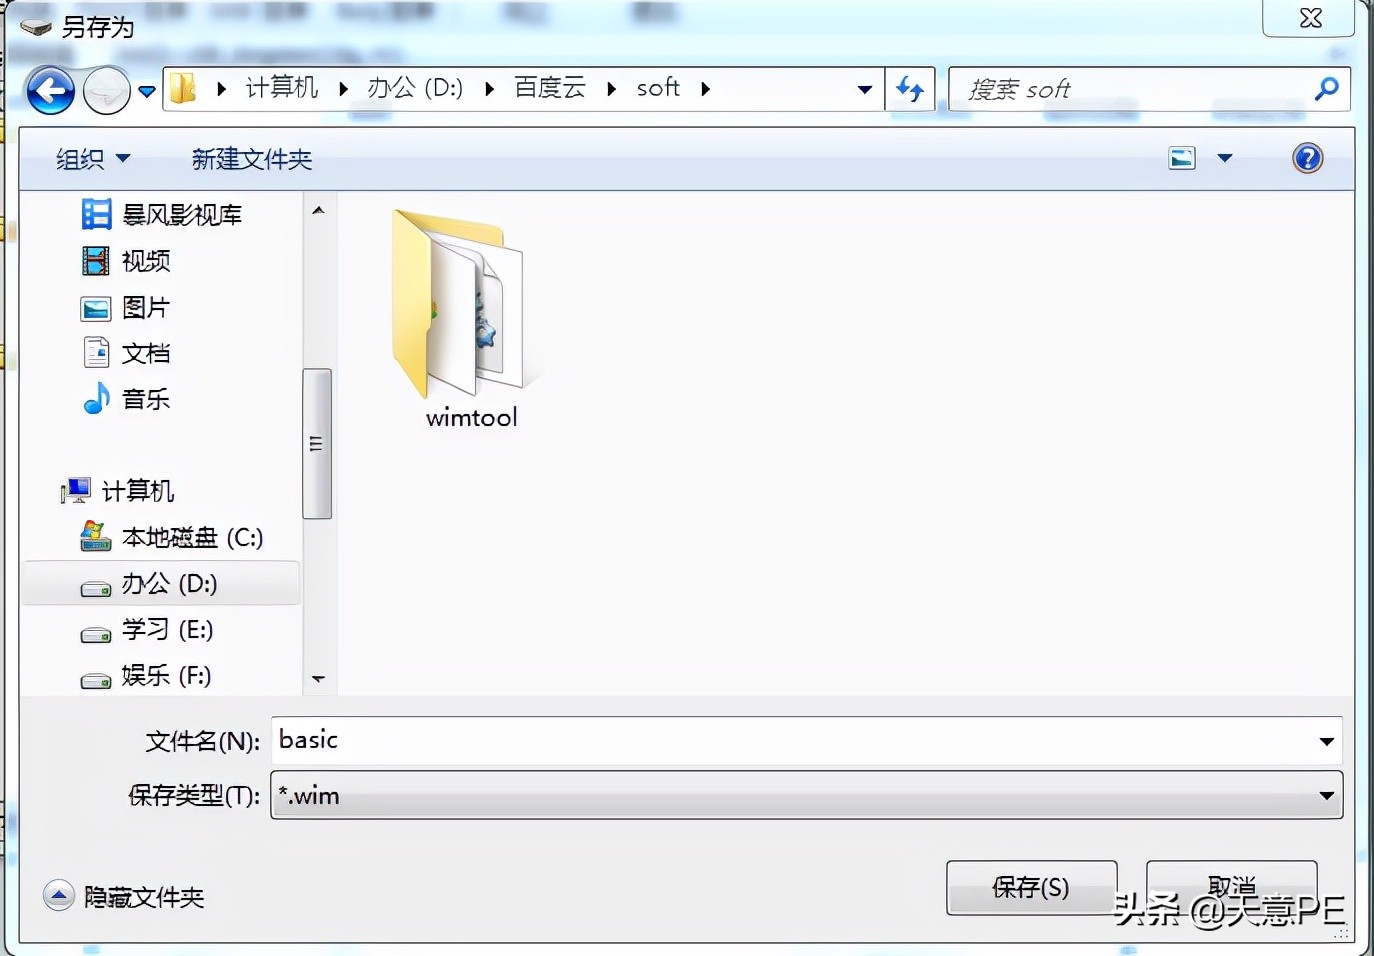This screenshot has width=1374, height=956.
Task: Click the 保存(S) button
Action: pyautogui.click(x=1031, y=888)
